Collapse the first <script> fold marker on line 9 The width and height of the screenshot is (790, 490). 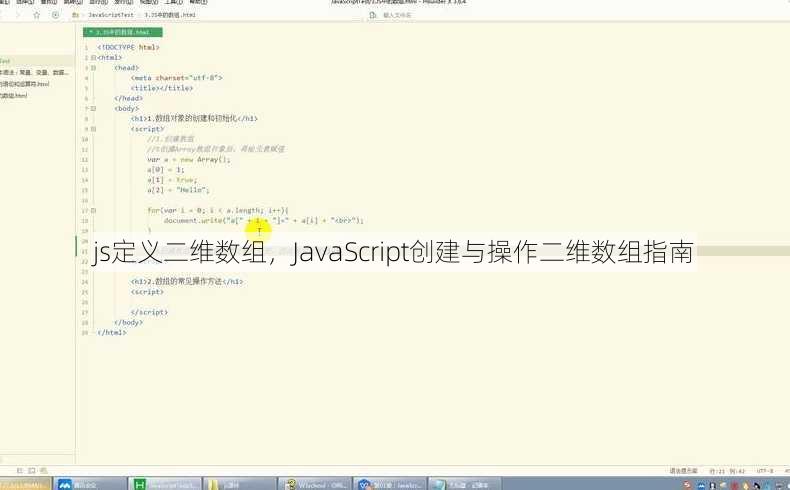(93, 129)
